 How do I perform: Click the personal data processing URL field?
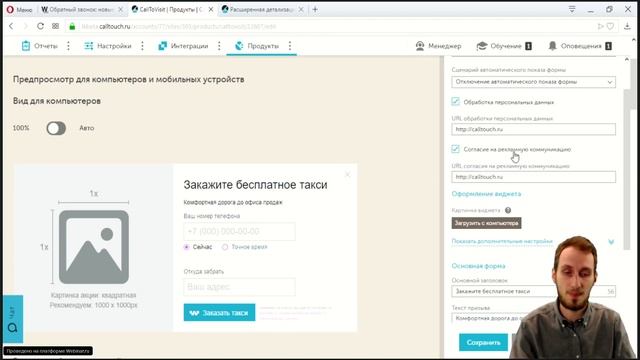click(533, 129)
